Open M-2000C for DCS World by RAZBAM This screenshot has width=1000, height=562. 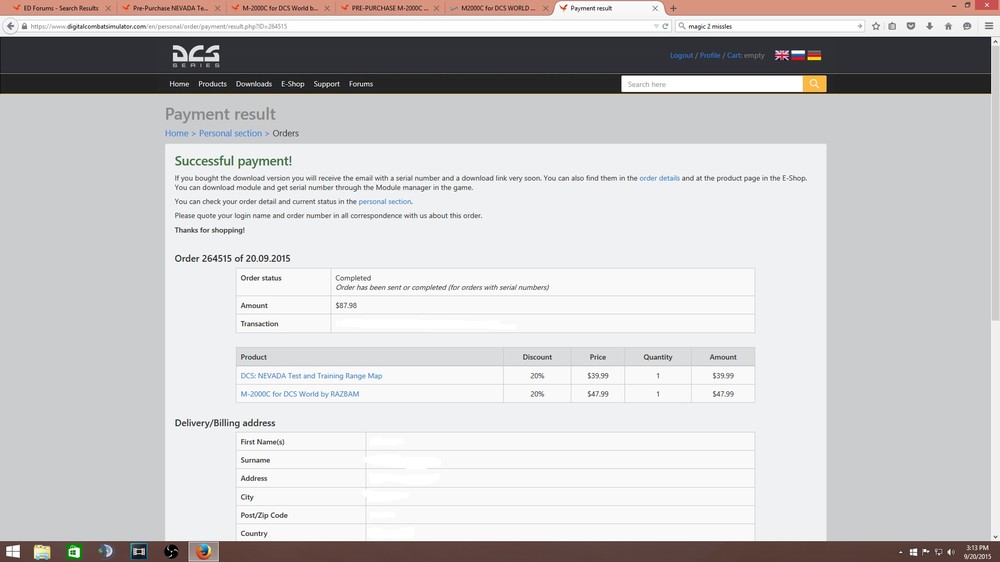[300, 394]
